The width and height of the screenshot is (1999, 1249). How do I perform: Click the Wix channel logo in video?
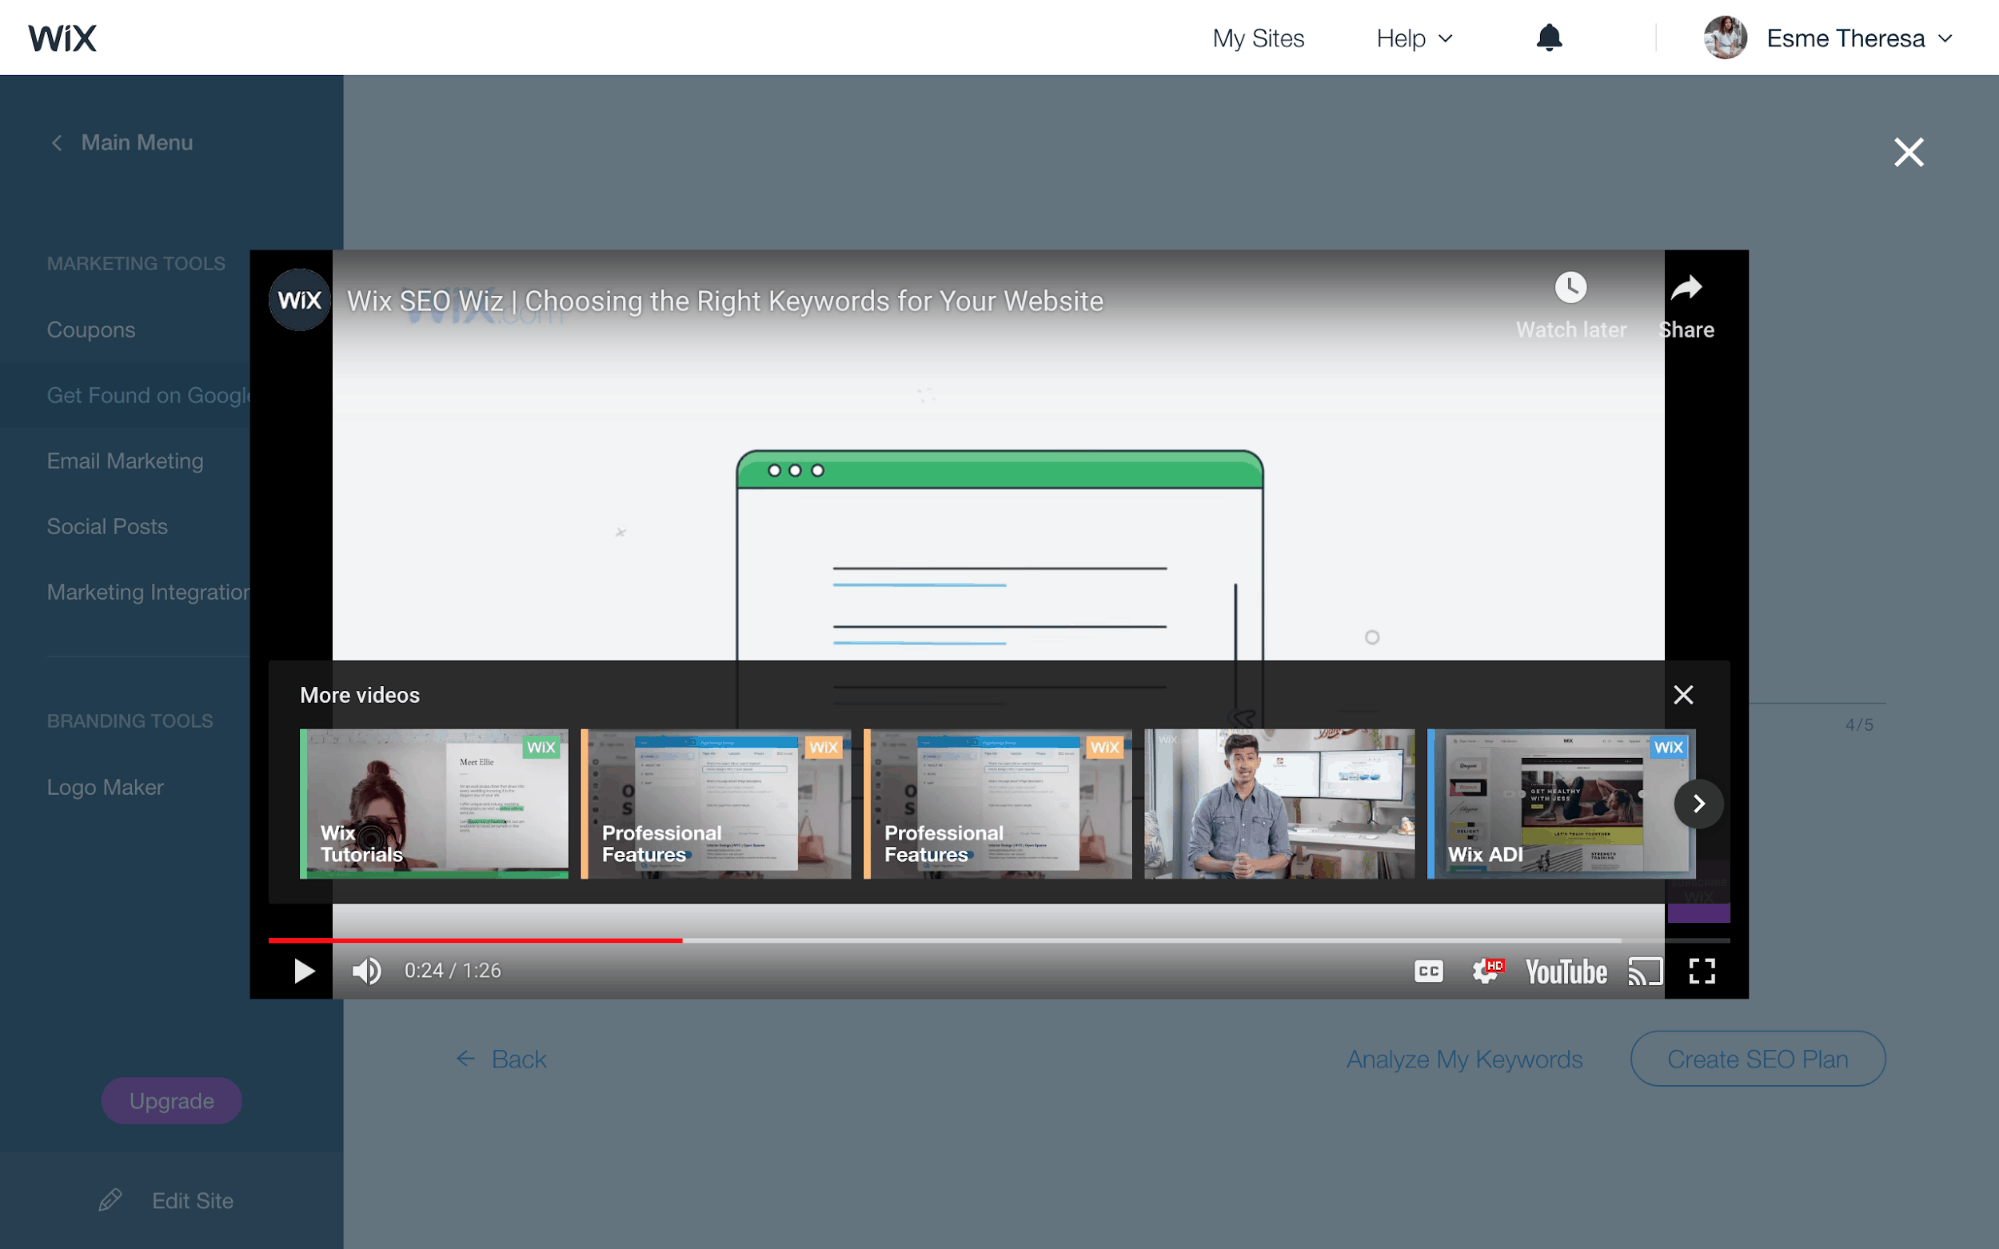[x=300, y=300]
